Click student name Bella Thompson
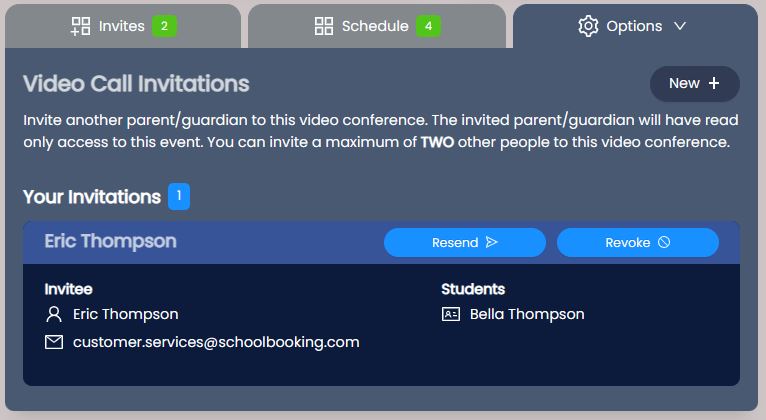 tap(527, 314)
